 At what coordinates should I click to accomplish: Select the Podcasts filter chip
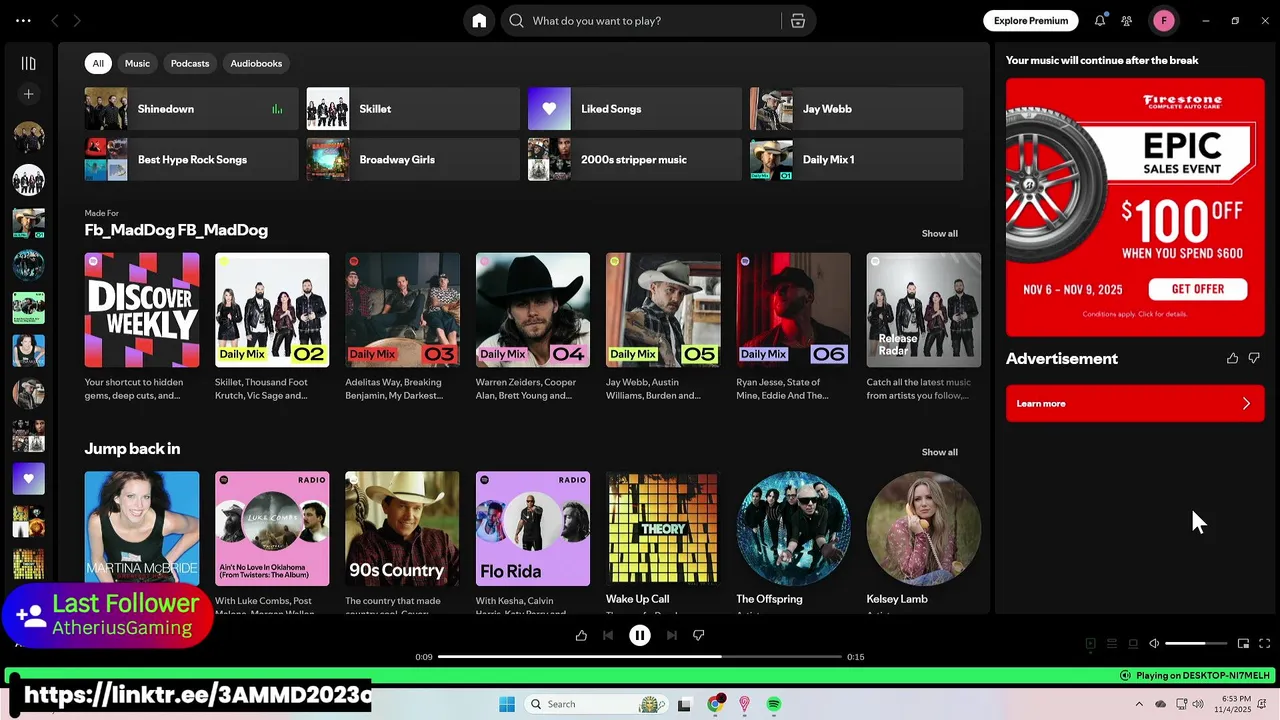point(190,63)
